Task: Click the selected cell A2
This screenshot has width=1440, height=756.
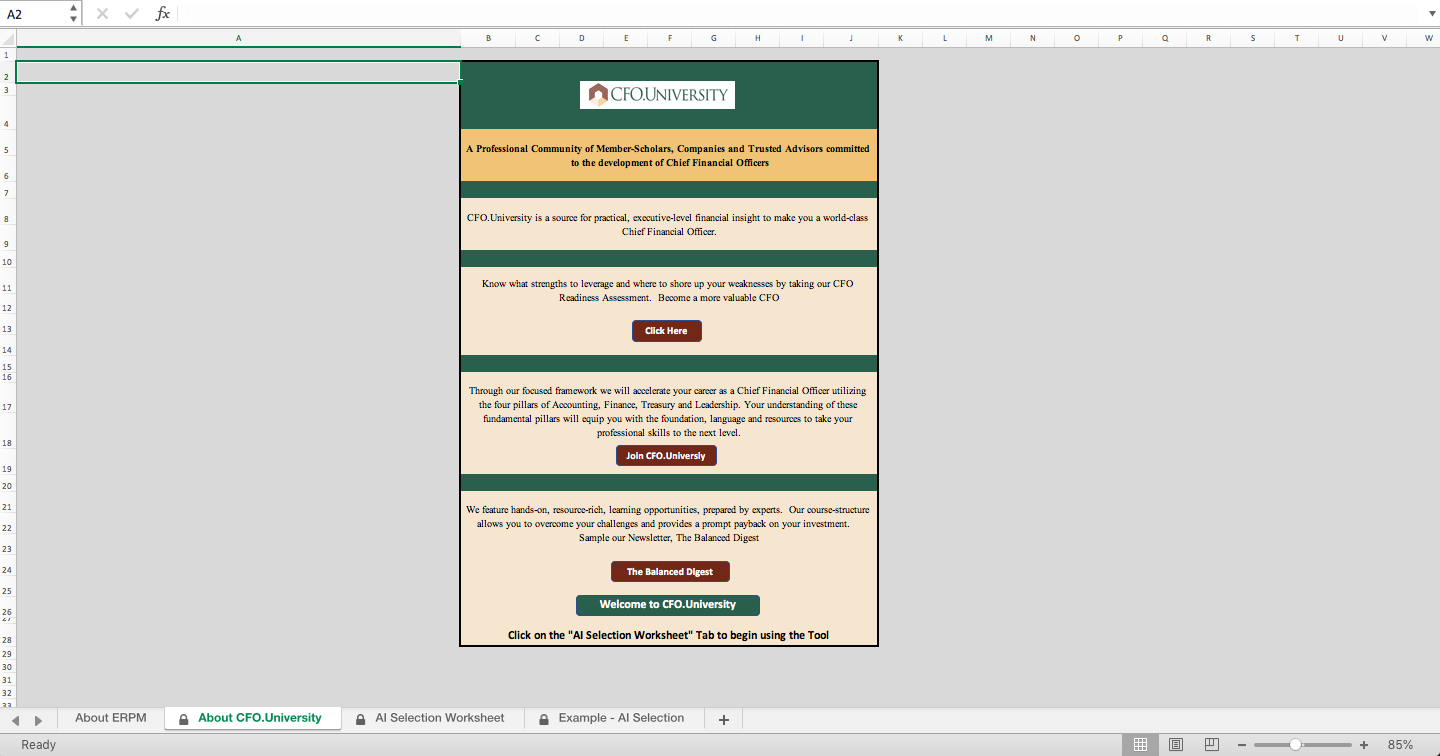Action: click(238, 72)
